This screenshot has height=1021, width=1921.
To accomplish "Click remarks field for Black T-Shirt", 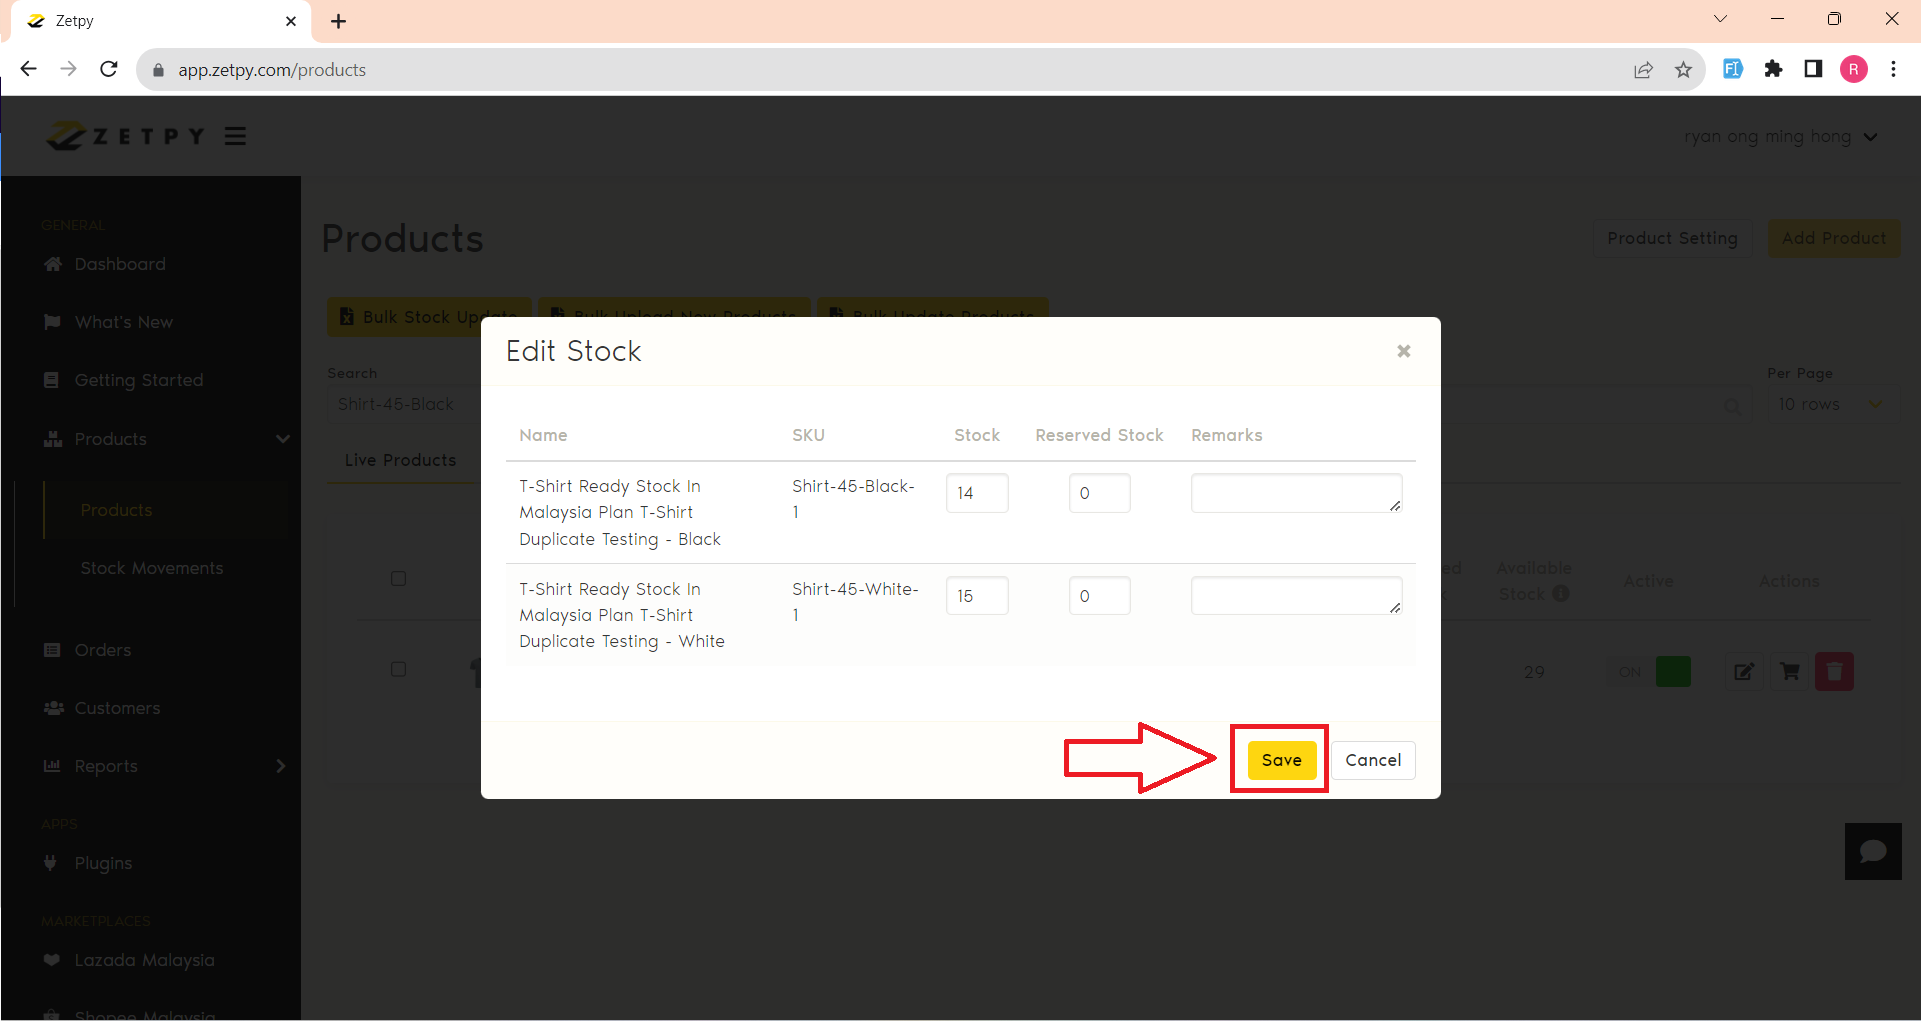I will (1296, 493).
